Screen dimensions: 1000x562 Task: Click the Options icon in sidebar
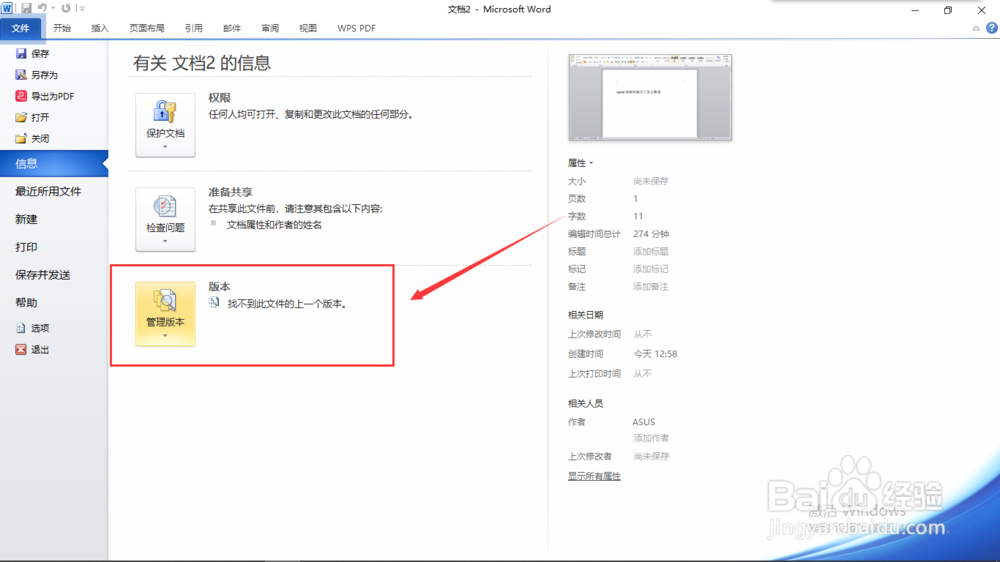point(21,328)
